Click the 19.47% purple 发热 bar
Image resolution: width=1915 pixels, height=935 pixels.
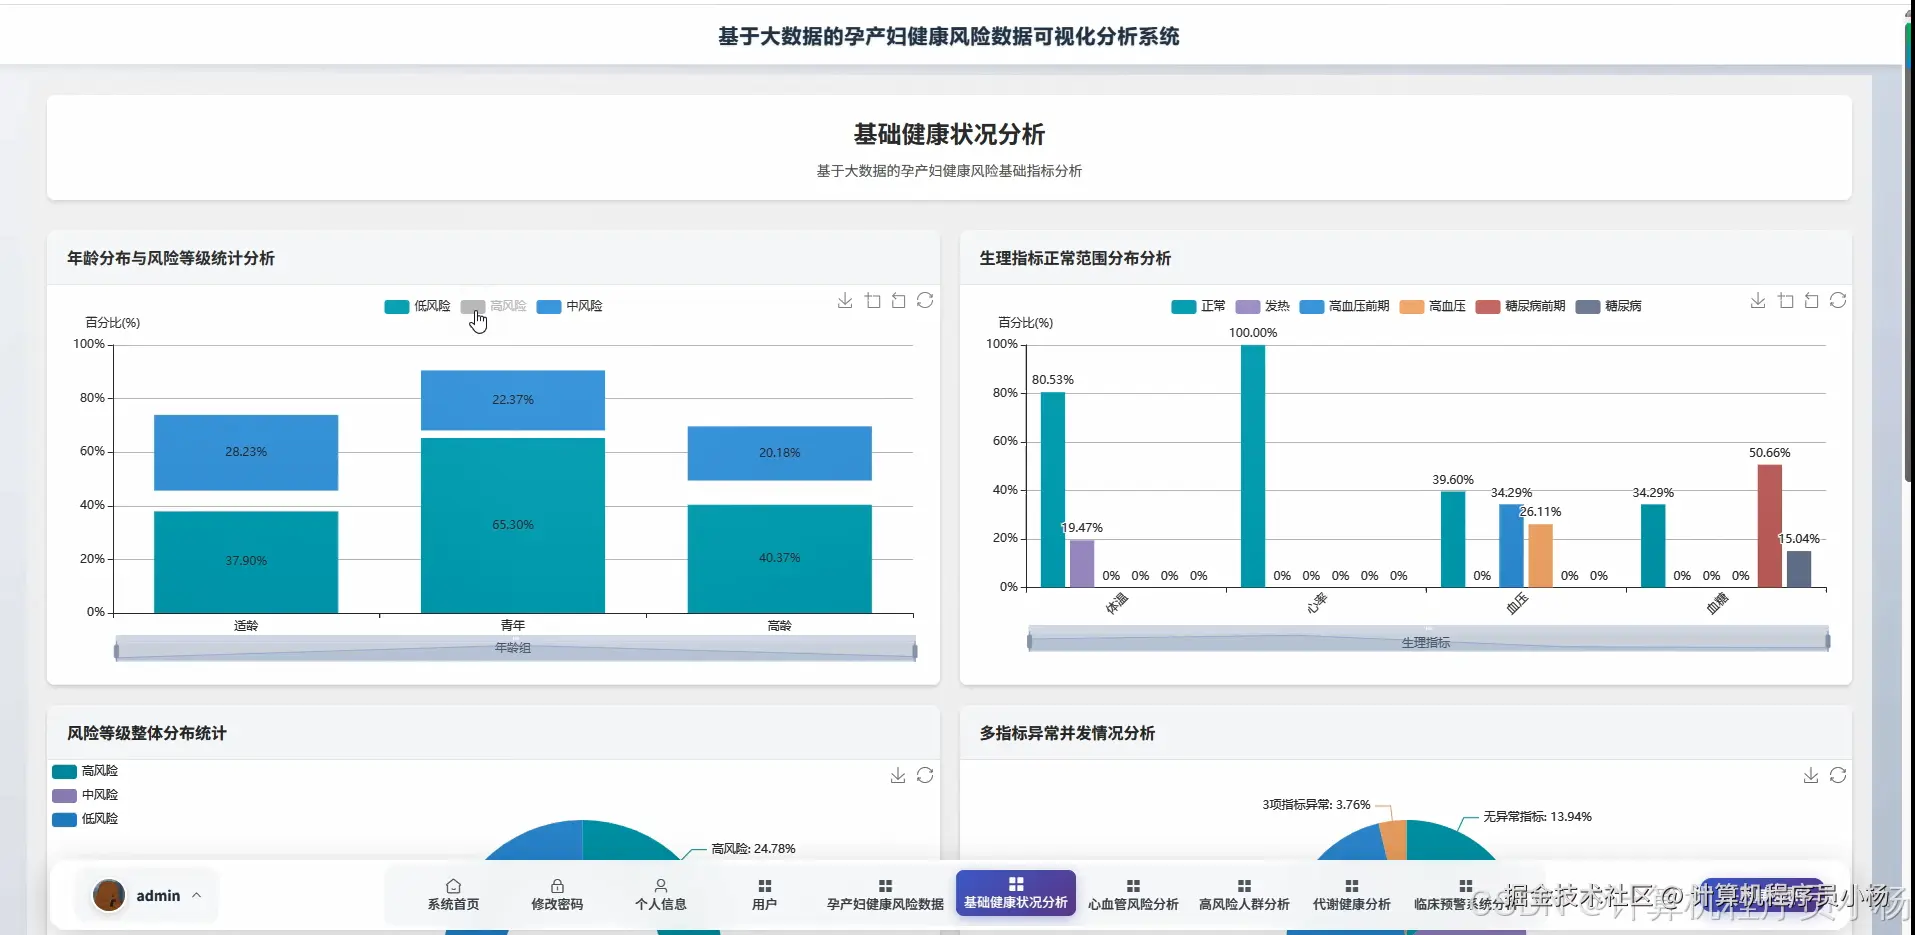(x=1082, y=564)
